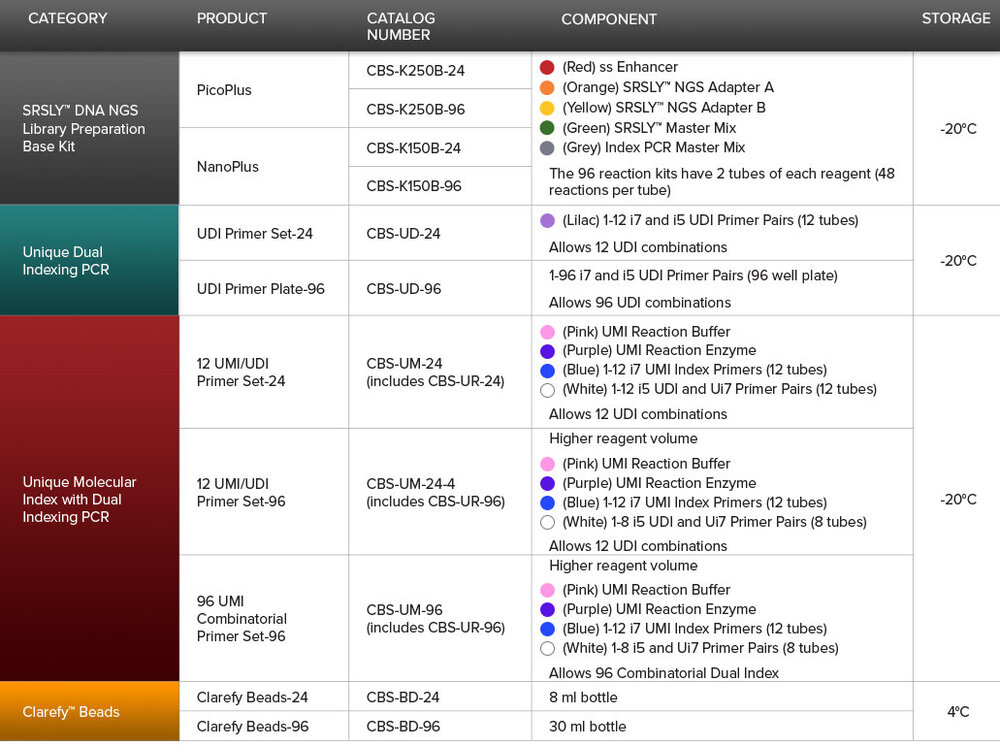Viewport: 1000px width, 746px height.
Task: Click the Clarefy Beads-96 product
Action: pos(253,726)
